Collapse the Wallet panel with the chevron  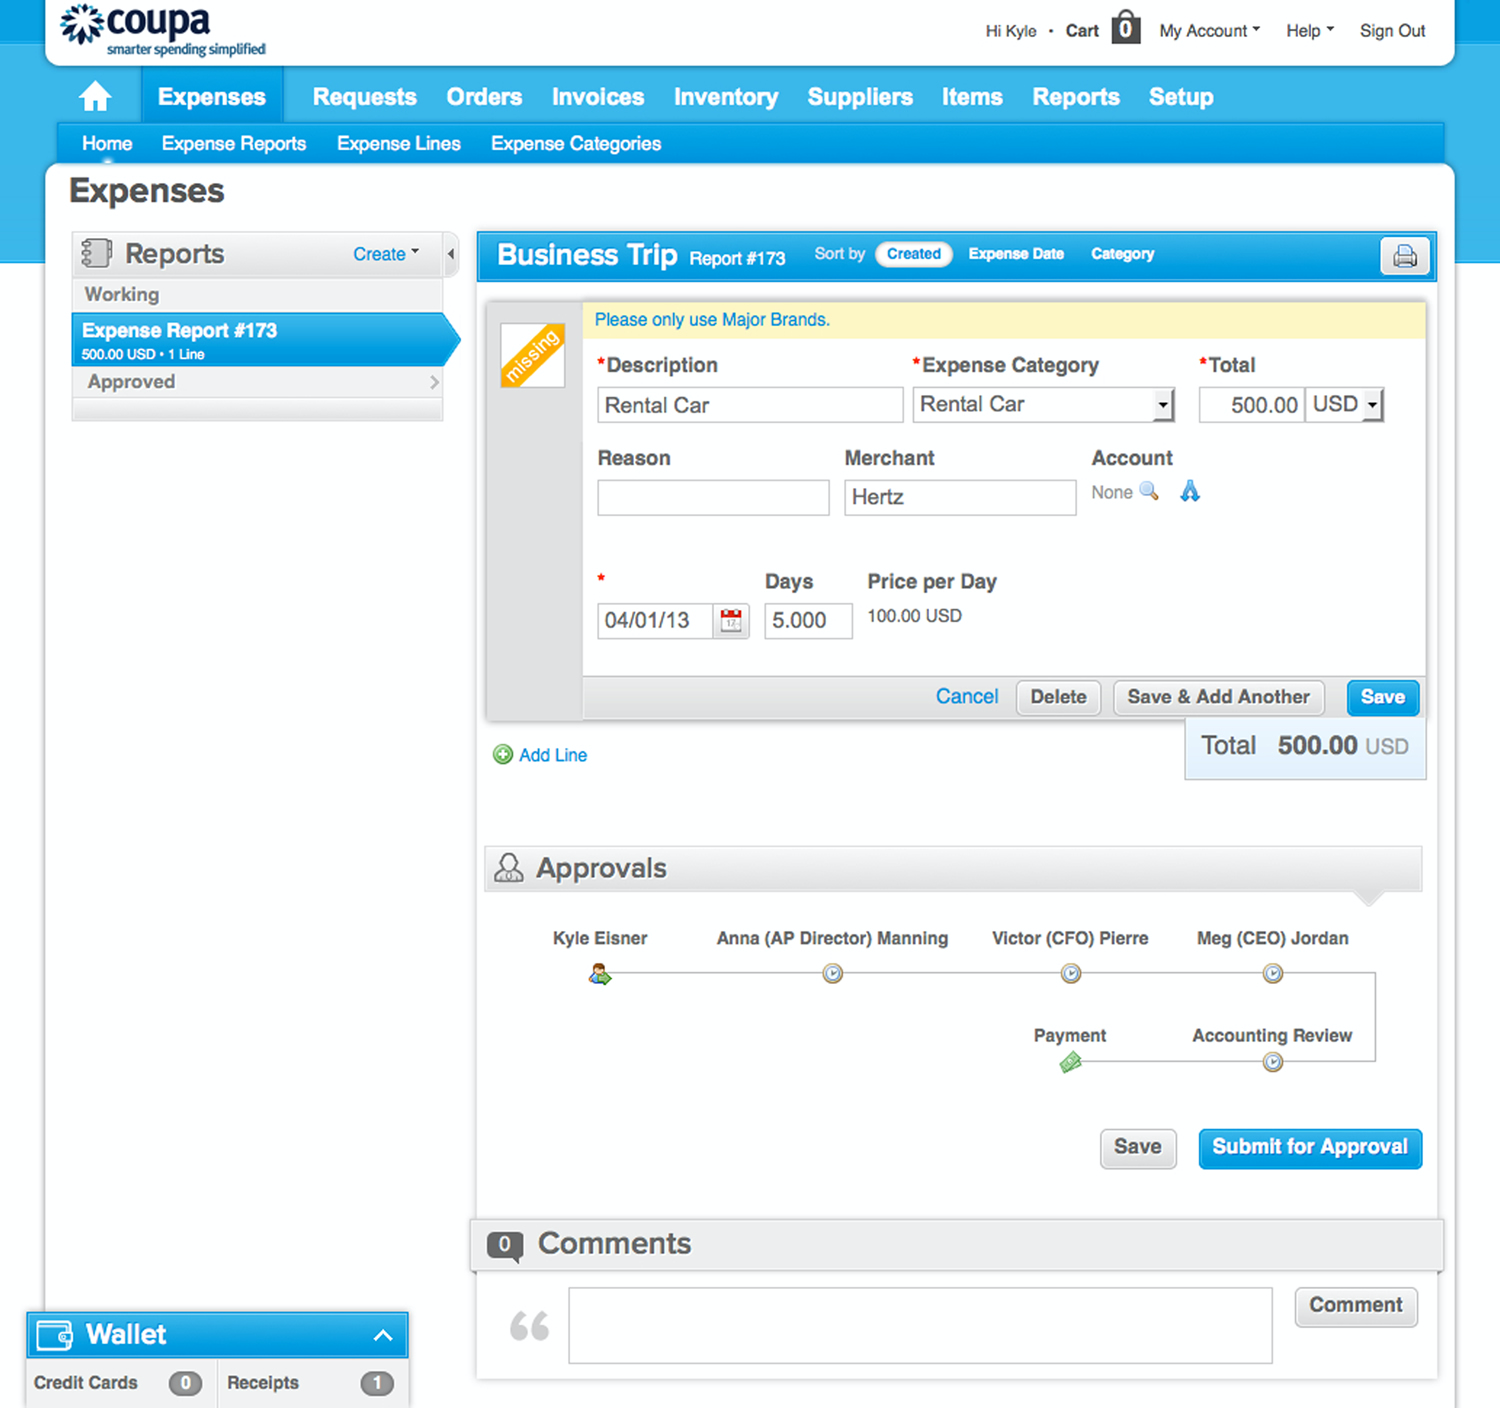(383, 1334)
